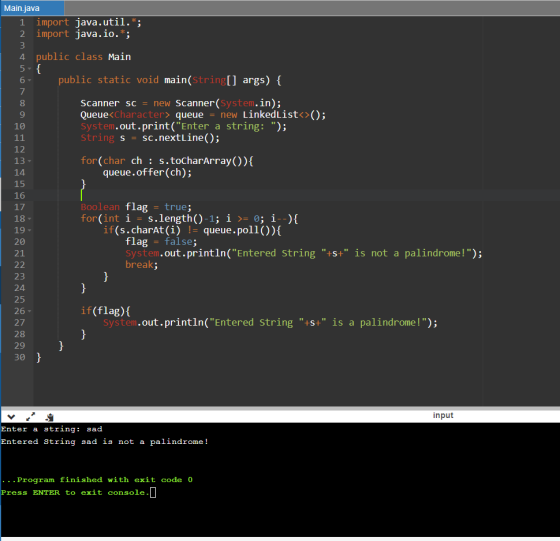560x541 pixels.
Task: Click the 'Scanner sc = new Scanner' line
Action: [x=181, y=103]
